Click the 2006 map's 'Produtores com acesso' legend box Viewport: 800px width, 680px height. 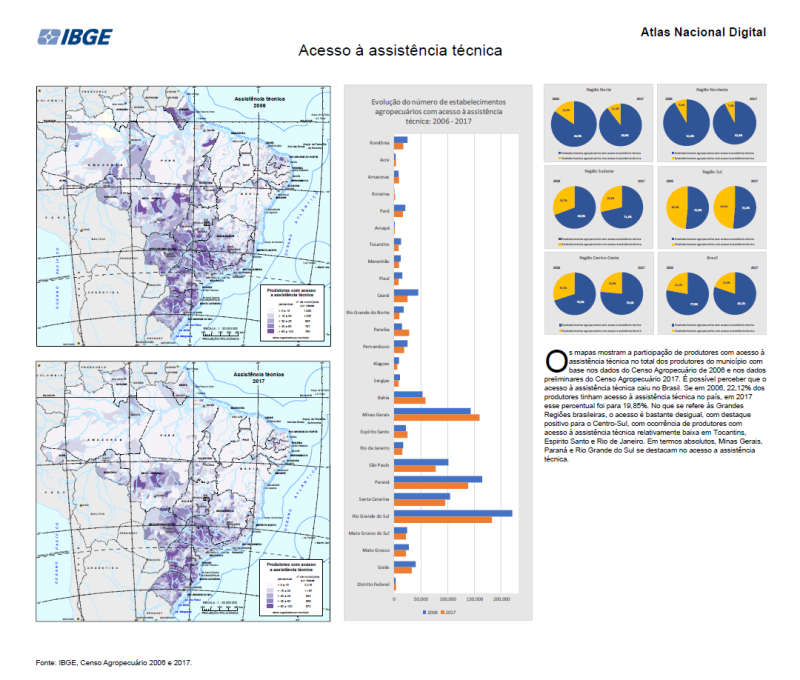[x=292, y=313]
